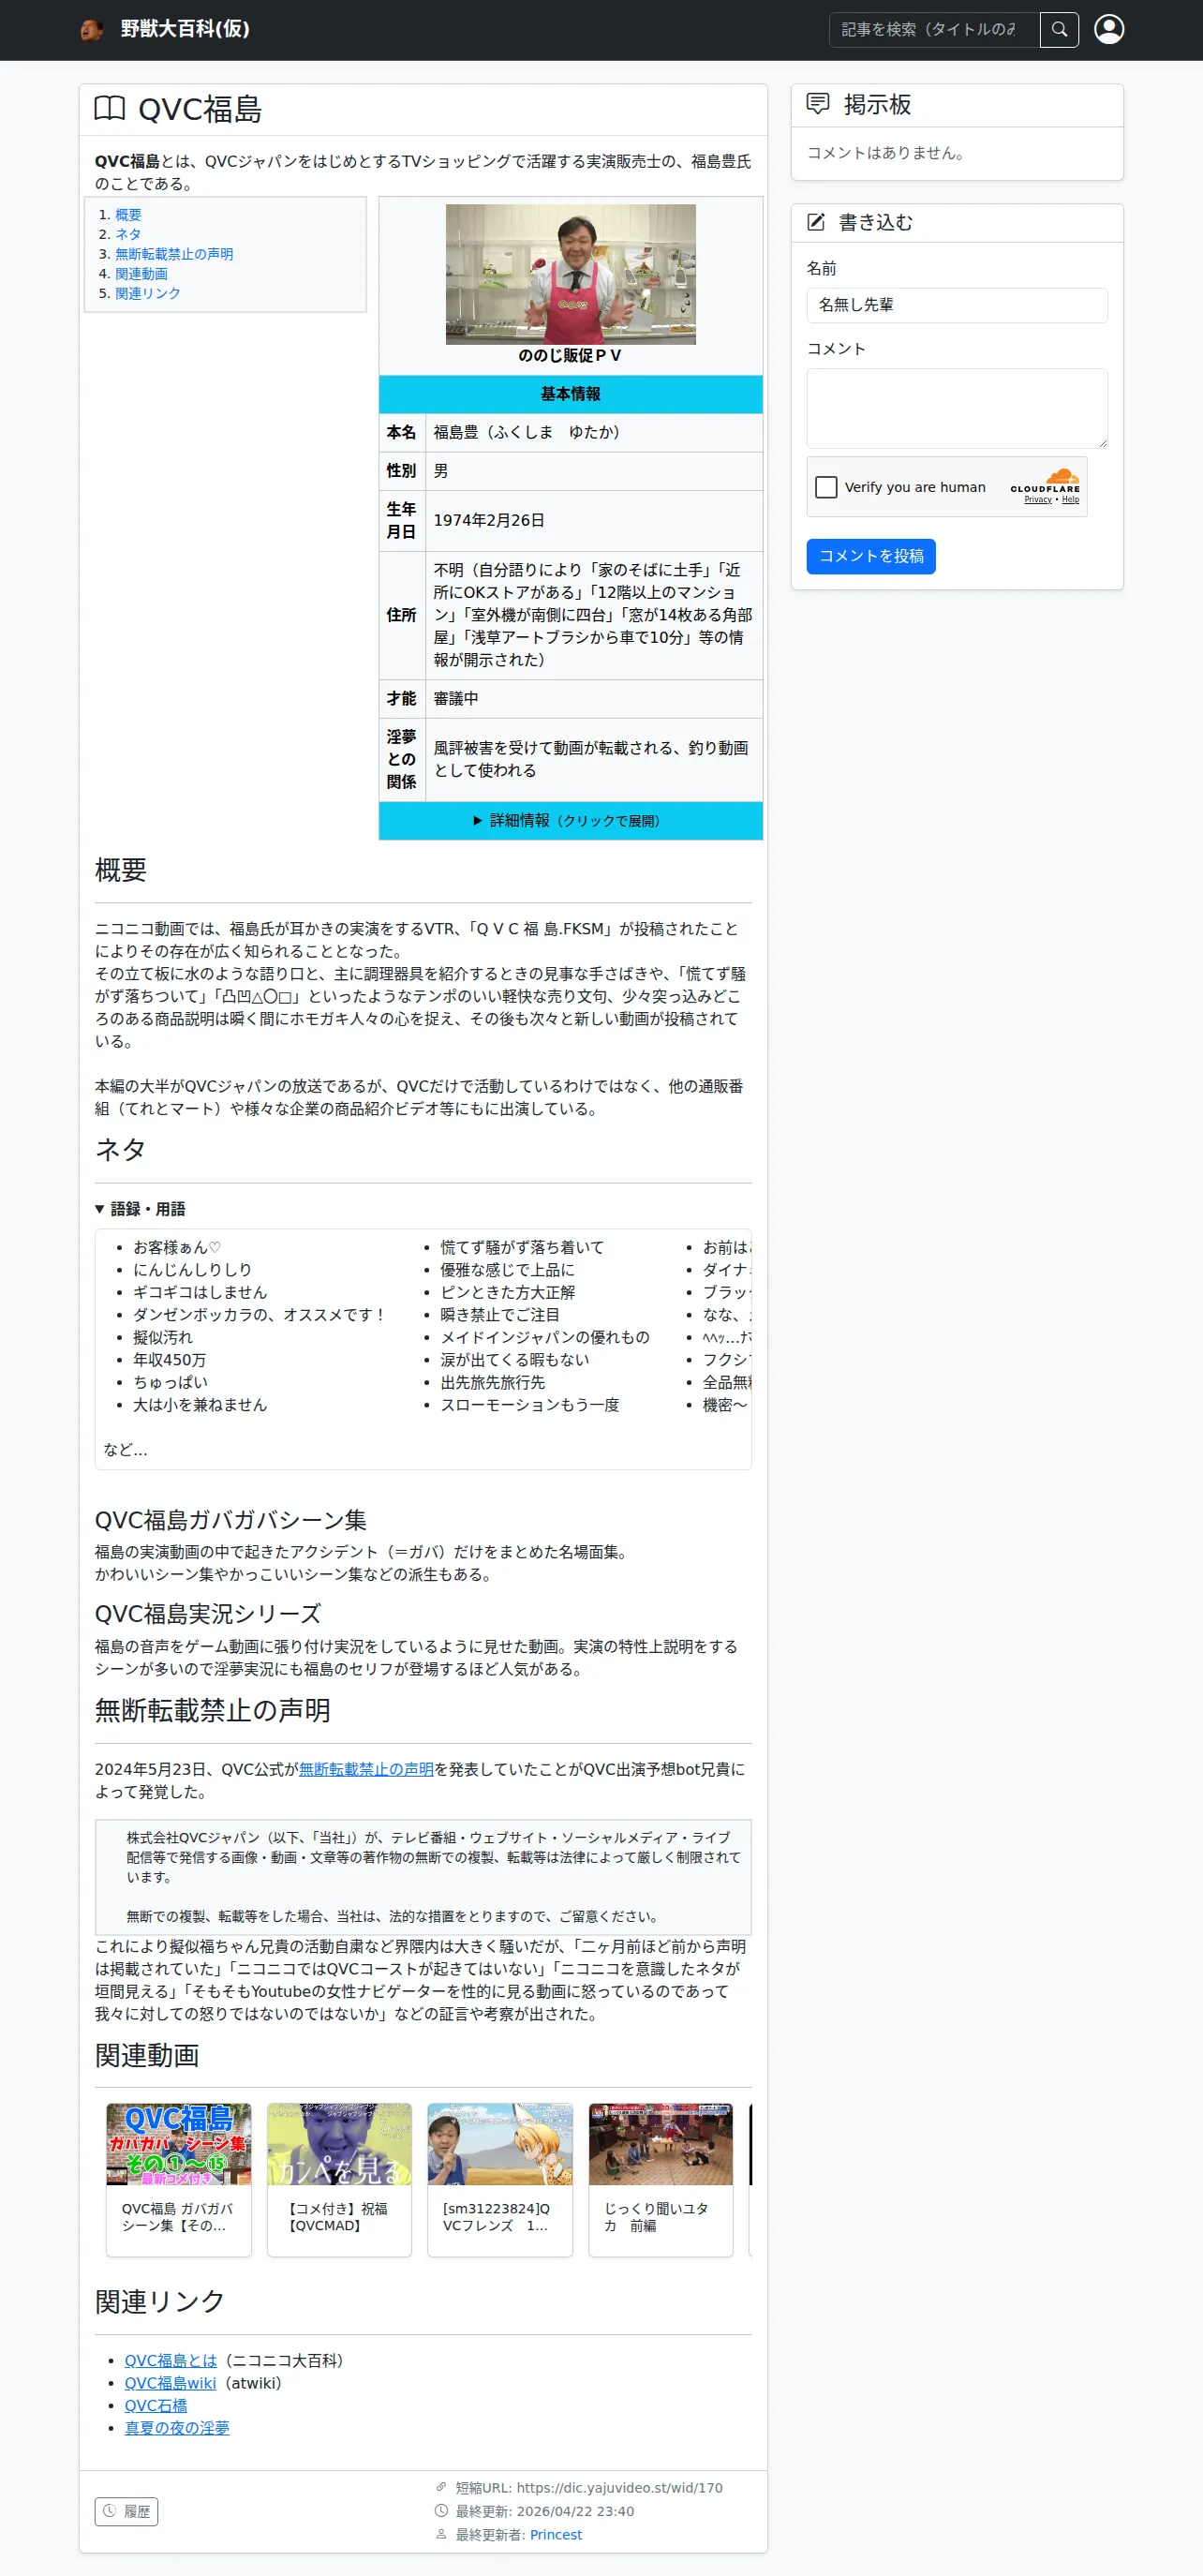Open the 履歴 history button
1203x2576 pixels.
tap(126, 2511)
